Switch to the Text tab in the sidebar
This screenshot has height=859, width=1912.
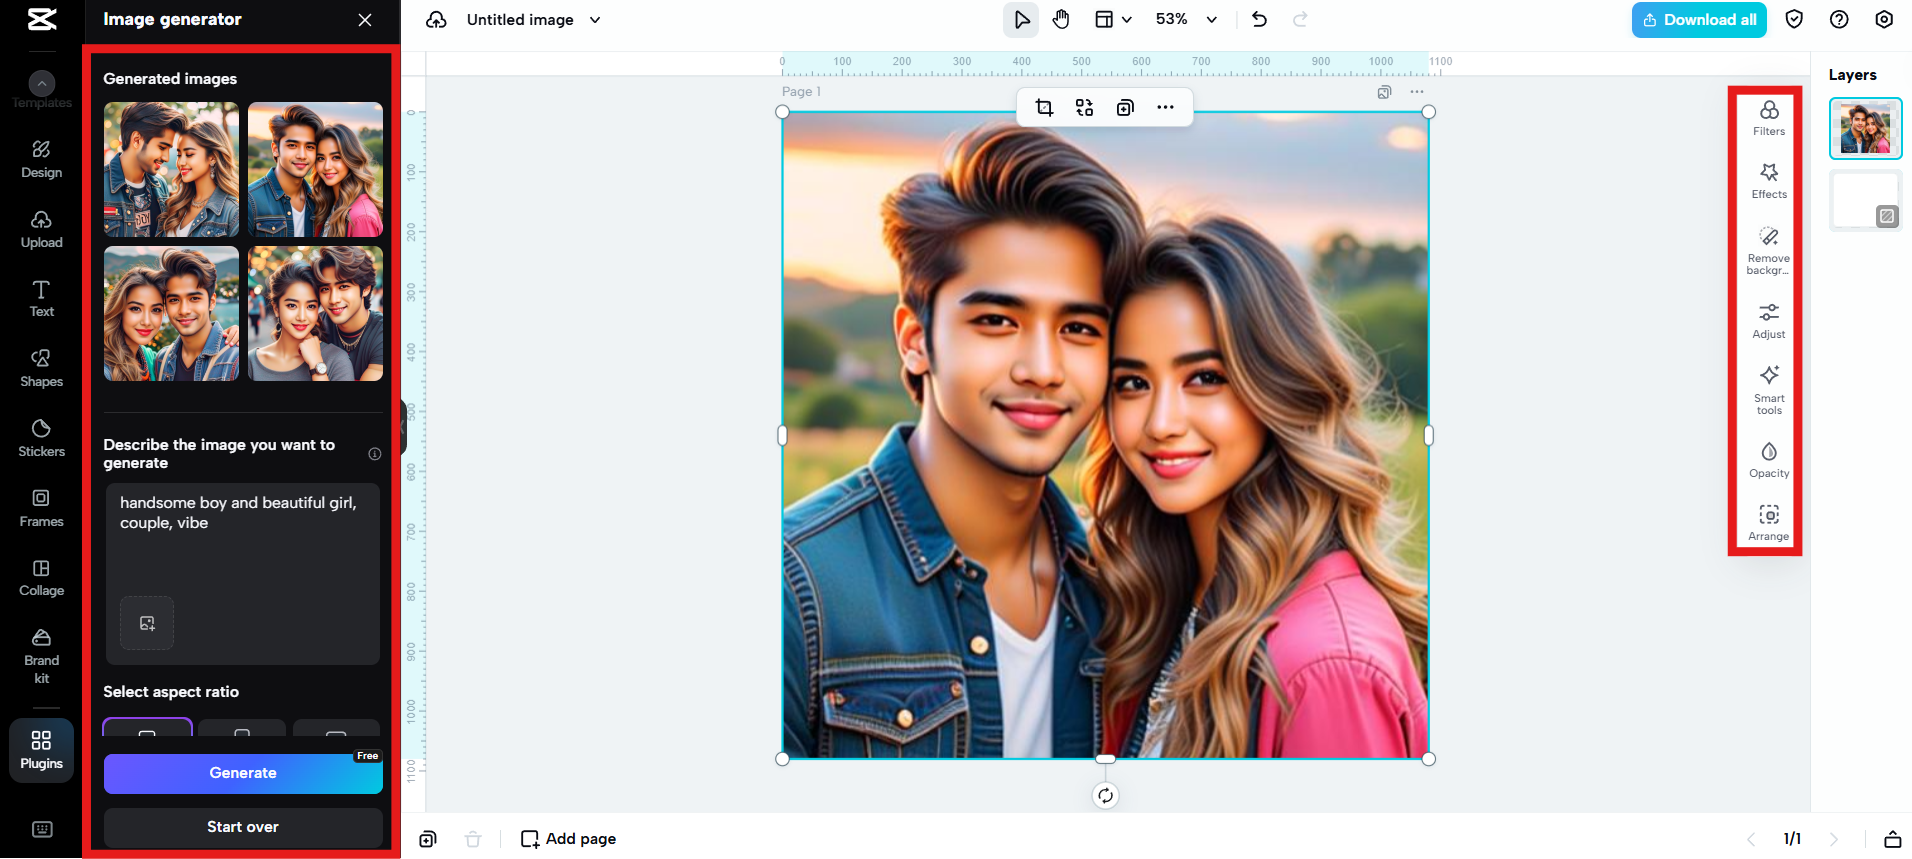tap(41, 298)
